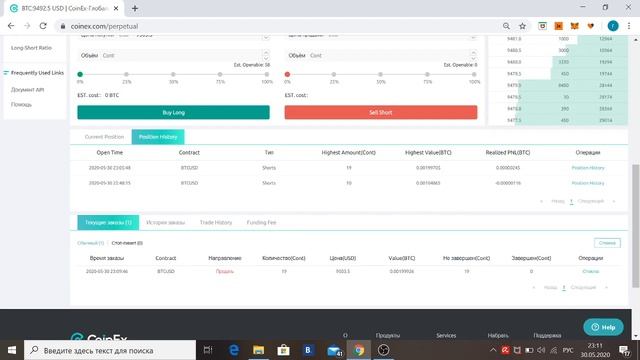Click the site padlock security icon
This screenshot has height=360, width=640.
tap(62, 26)
